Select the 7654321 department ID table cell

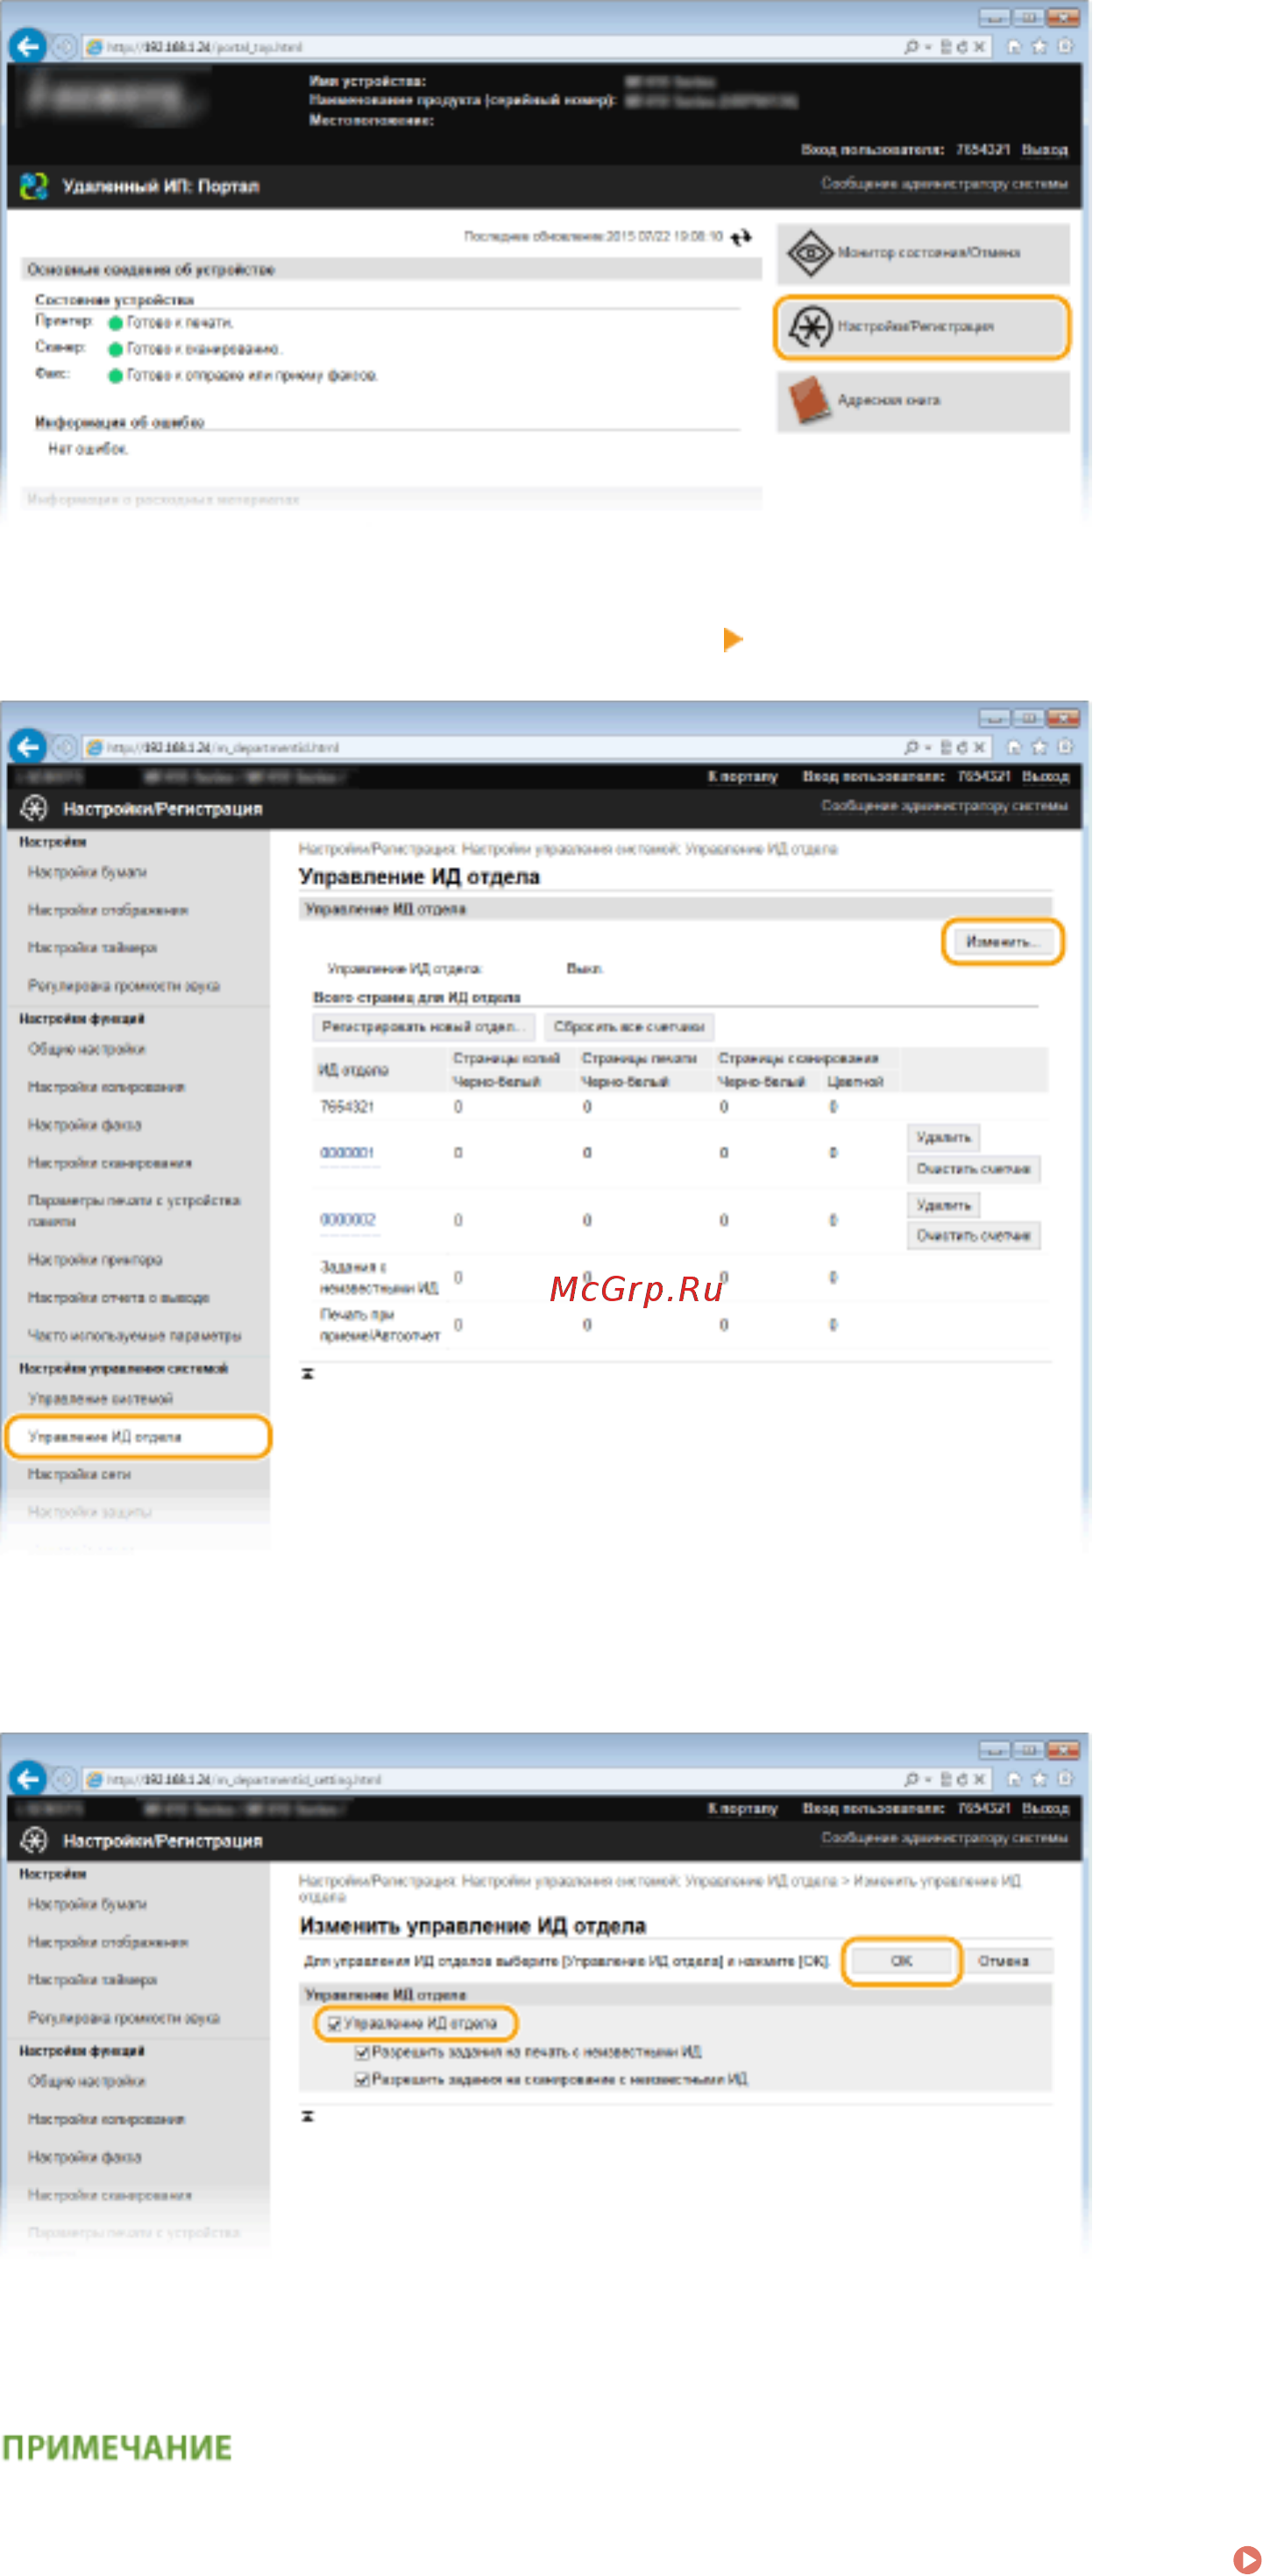(347, 1107)
